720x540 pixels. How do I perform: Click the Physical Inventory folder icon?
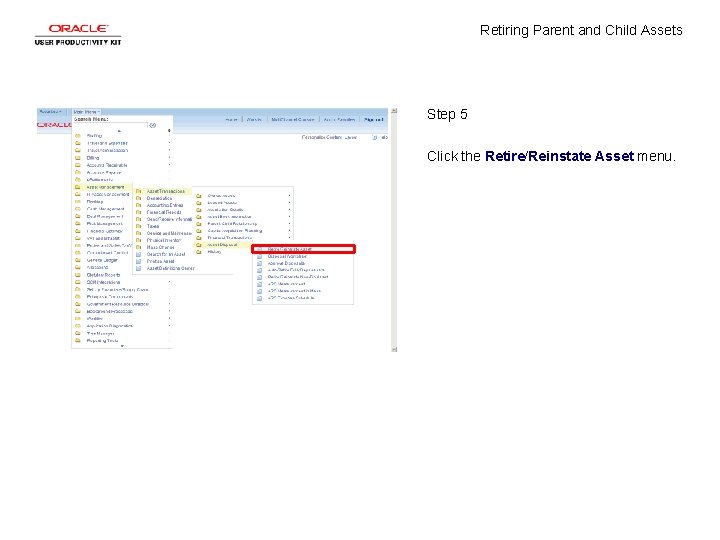tap(138, 240)
